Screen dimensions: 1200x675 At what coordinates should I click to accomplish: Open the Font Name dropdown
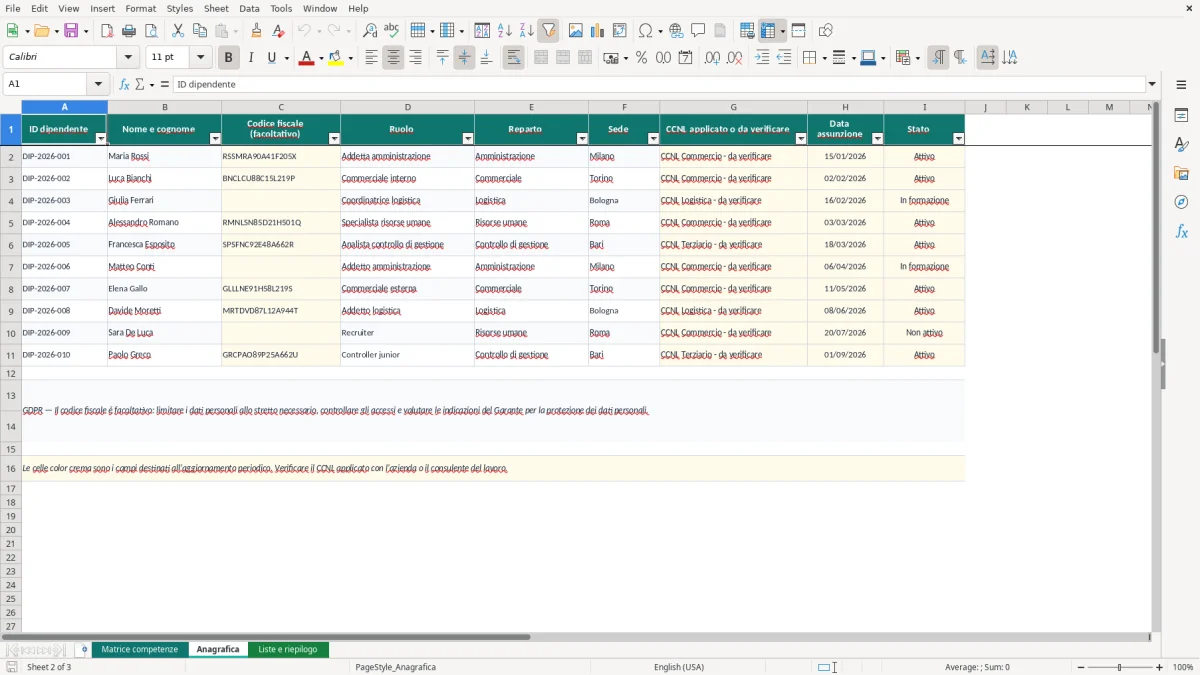(128, 58)
